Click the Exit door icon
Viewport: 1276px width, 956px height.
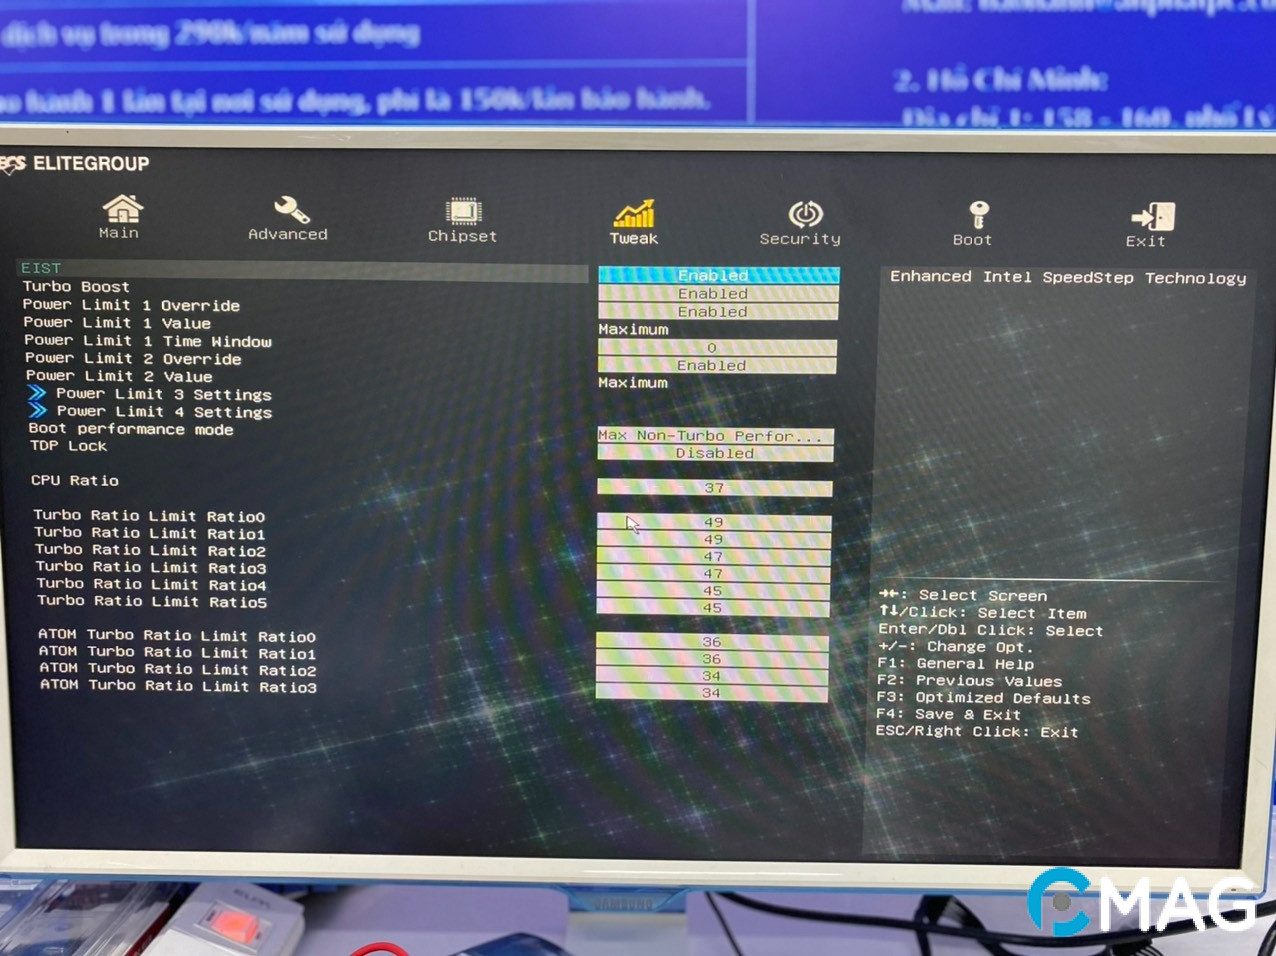click(x=1148, y=212)
